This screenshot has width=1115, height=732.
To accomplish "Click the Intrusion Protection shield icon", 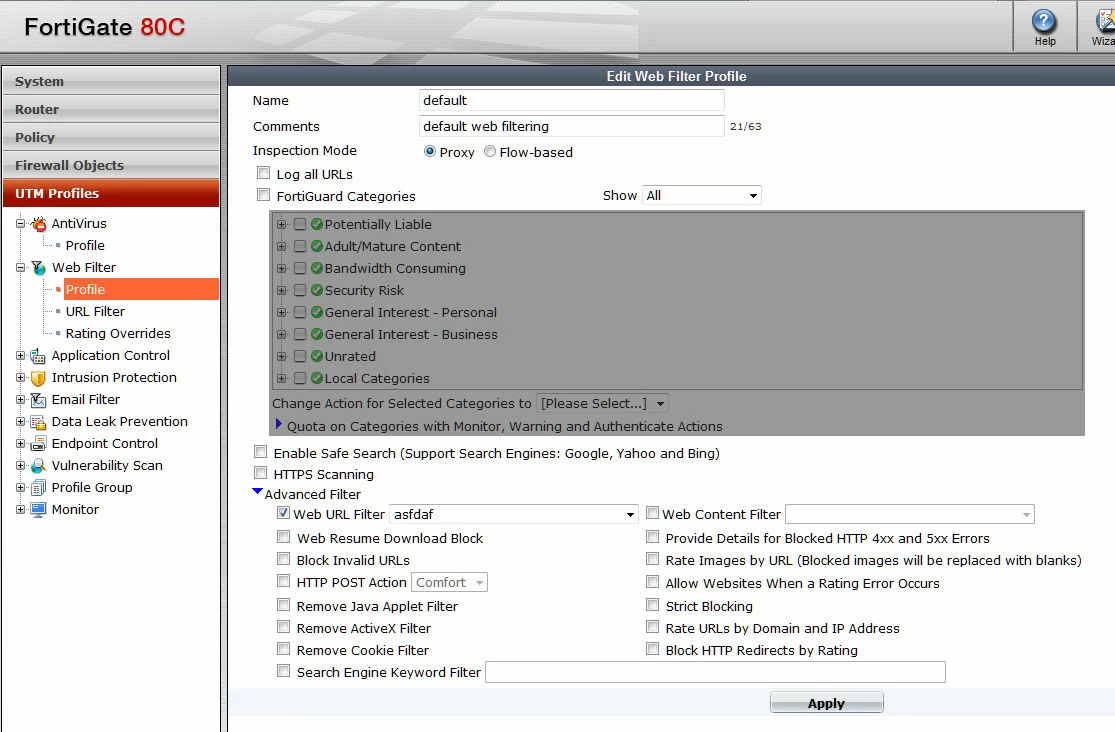I will [x=38, y=378].
